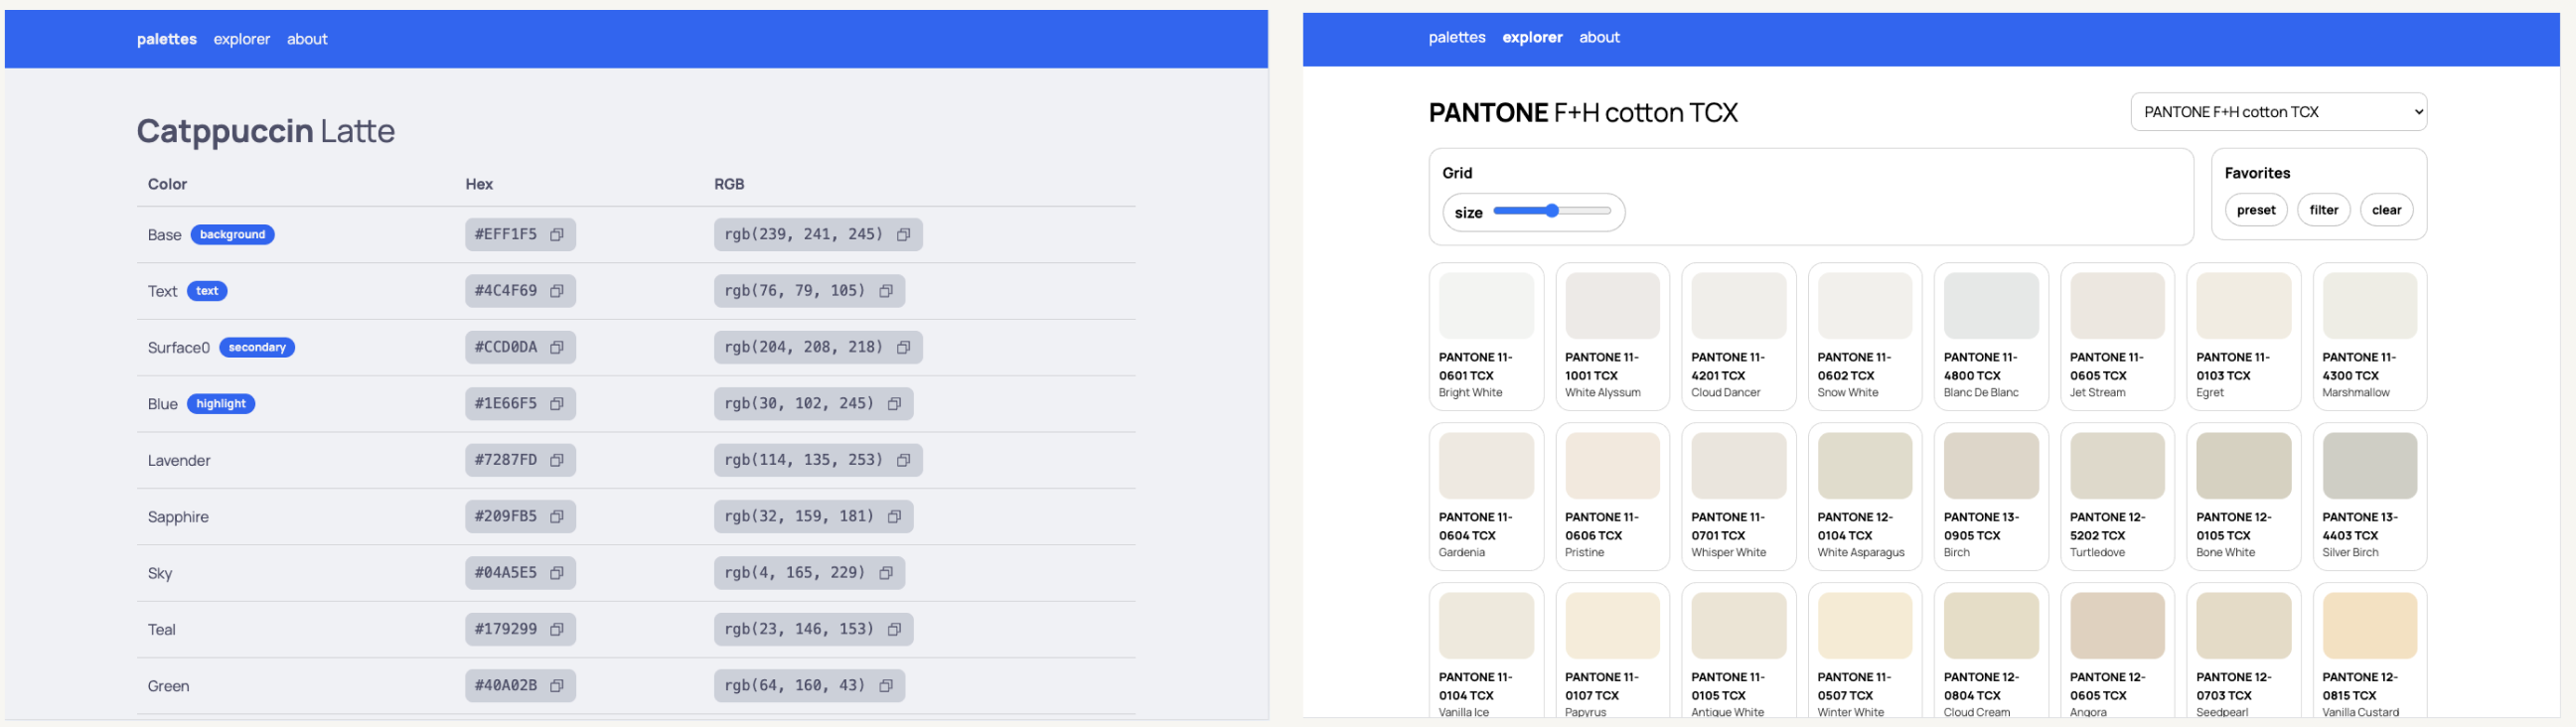Switch to explorer tab in right window
The width and height of the screenshot is (2576, 727).
[x=1531, y=37]
